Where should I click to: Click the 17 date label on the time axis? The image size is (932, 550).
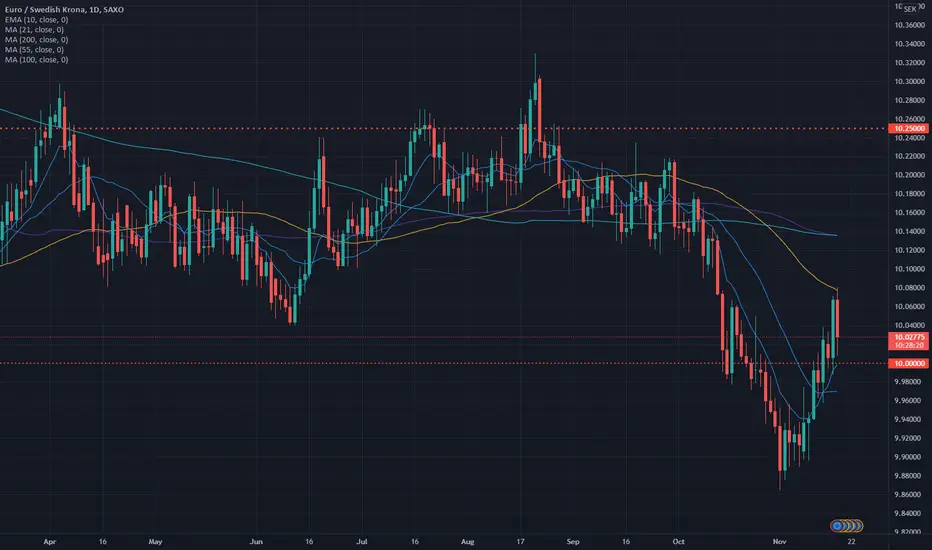[521, 542]
